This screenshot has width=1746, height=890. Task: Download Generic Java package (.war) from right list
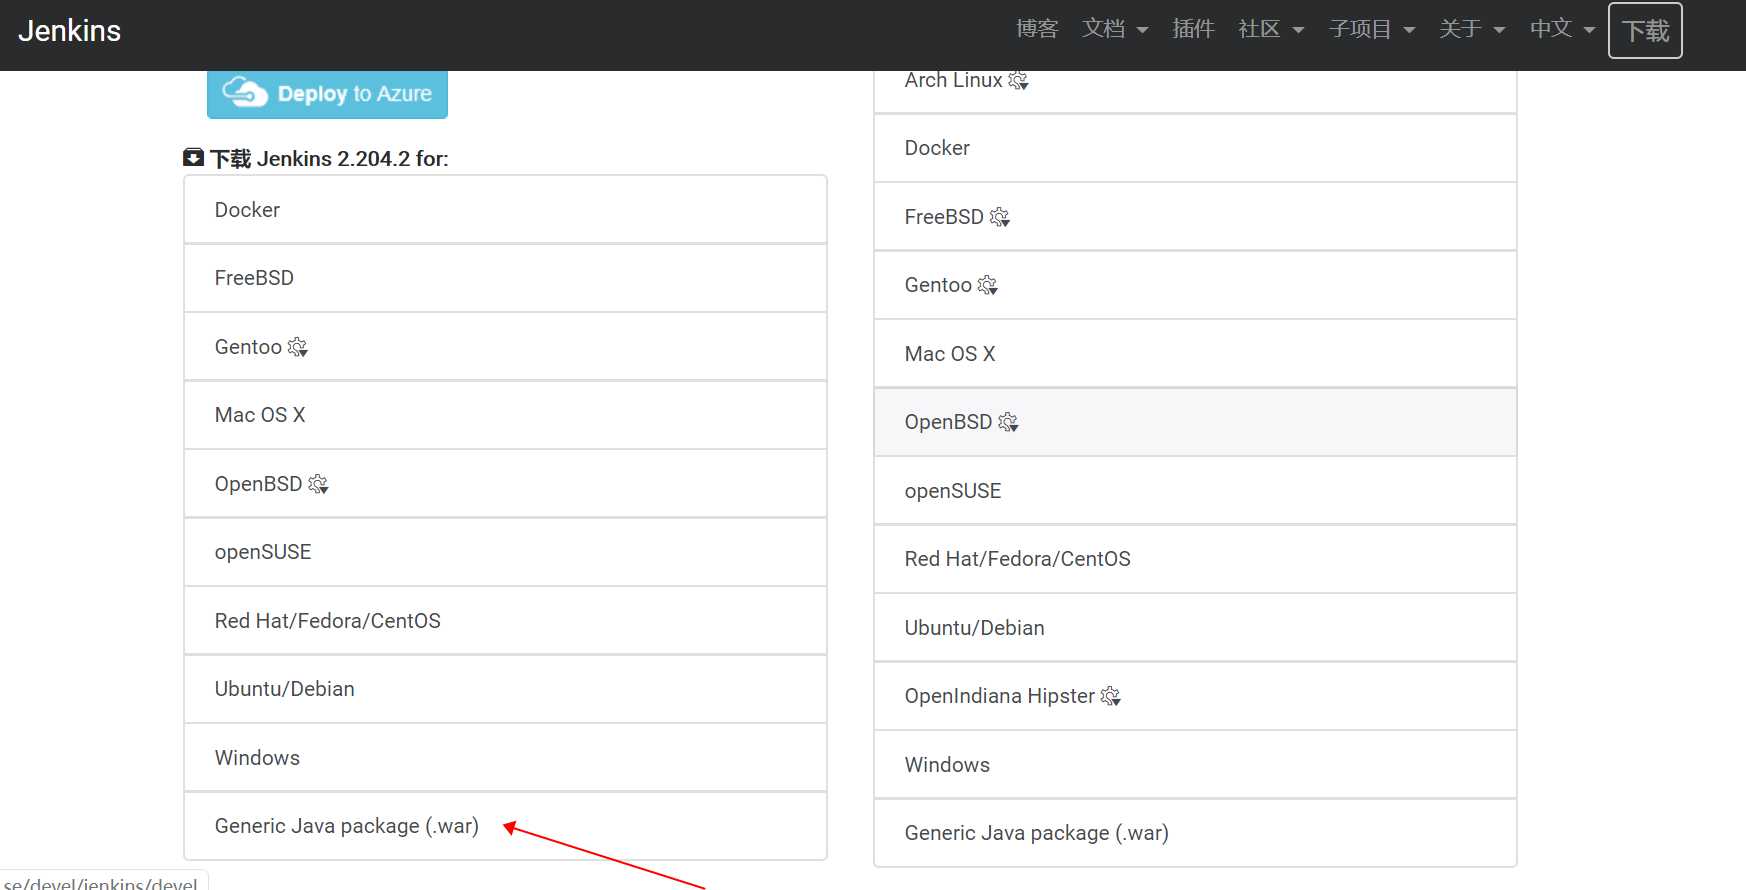1195,833
